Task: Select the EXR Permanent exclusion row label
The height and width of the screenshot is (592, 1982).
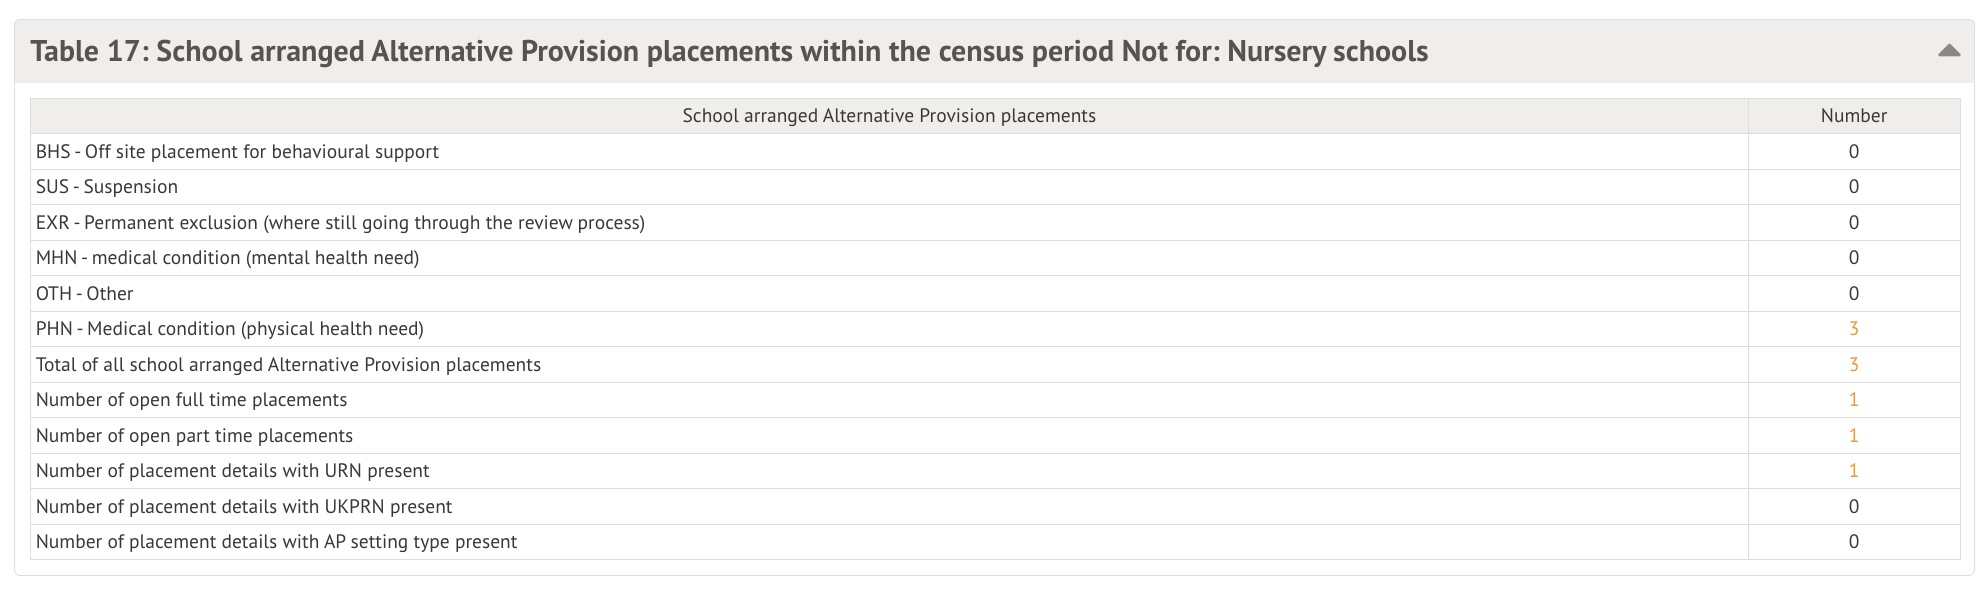Action: [x=340, y=223]
